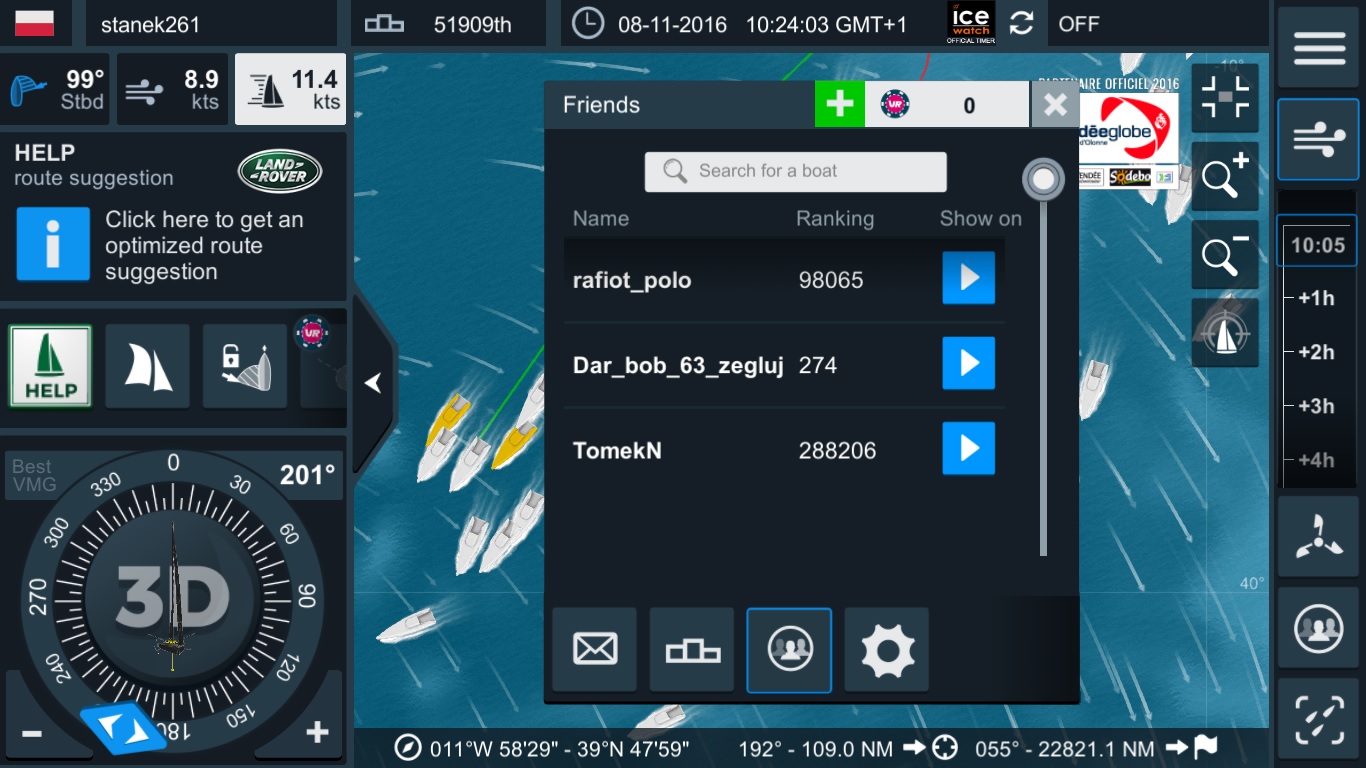Click the username stanek261
This screenshot has height=768, width=1366.
(150, 24)
